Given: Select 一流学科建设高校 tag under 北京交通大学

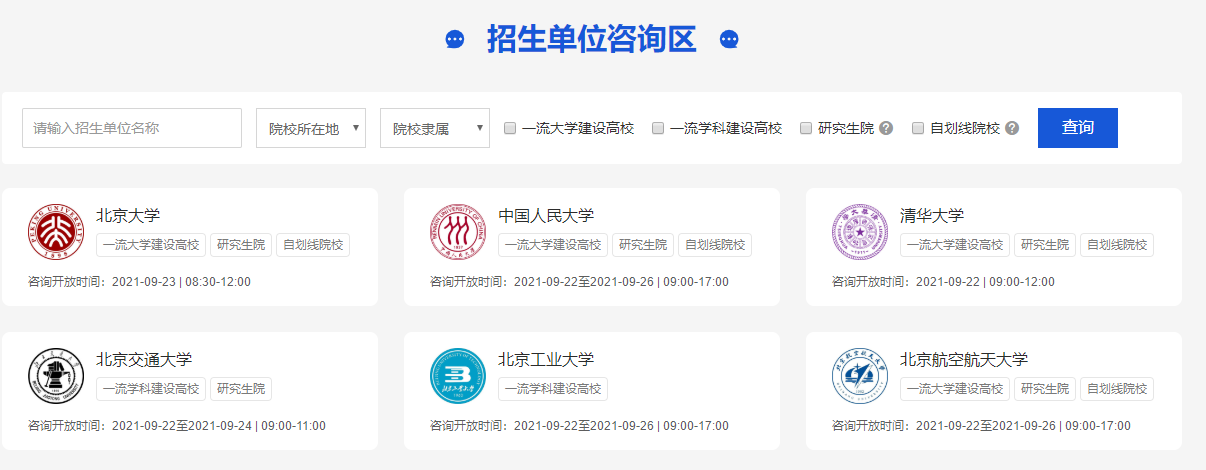Looking at the screenshot, I should pos(152,389).
